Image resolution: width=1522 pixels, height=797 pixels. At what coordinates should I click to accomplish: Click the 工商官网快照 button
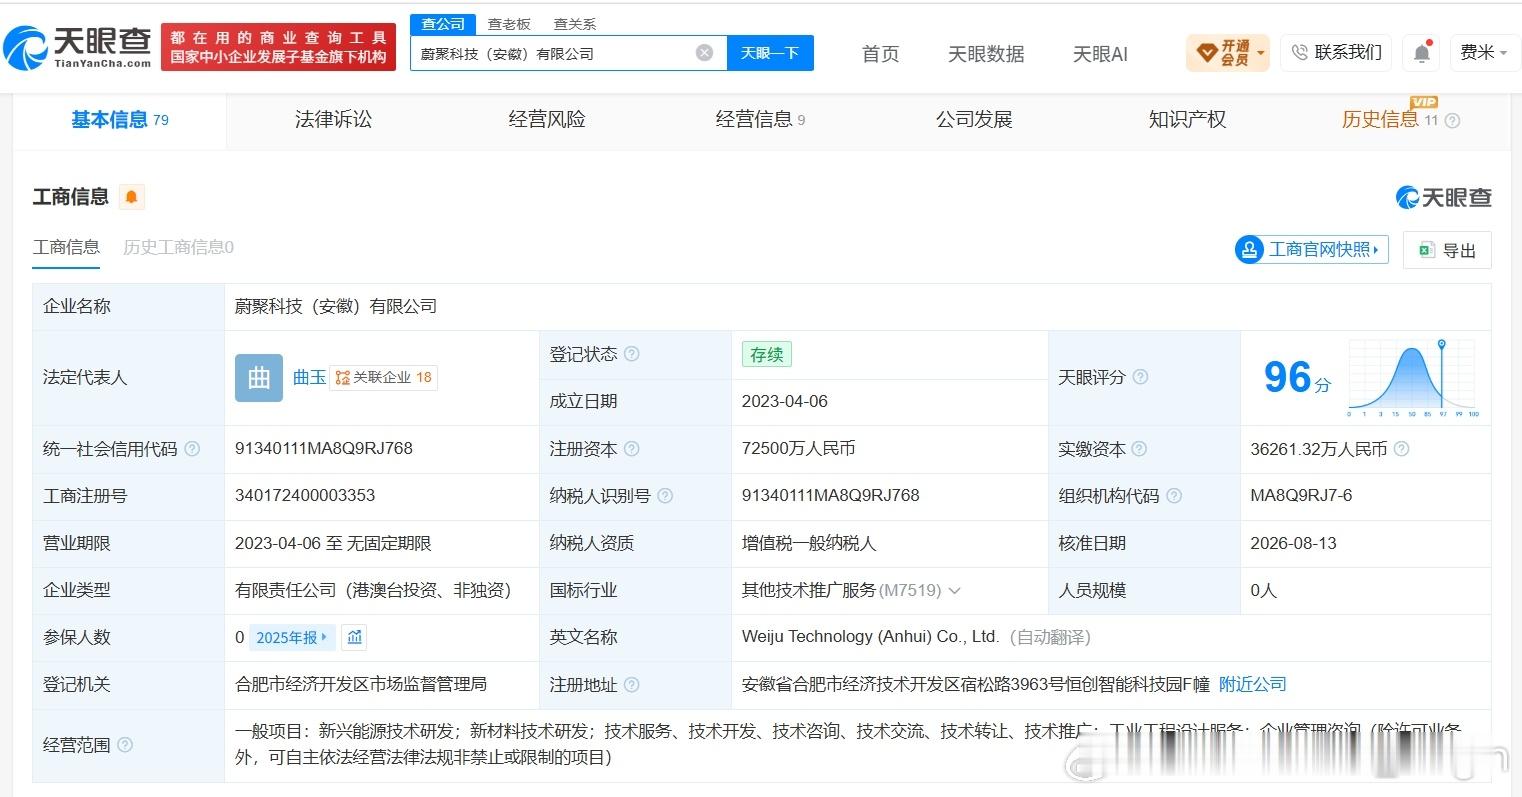[1311, 250]
